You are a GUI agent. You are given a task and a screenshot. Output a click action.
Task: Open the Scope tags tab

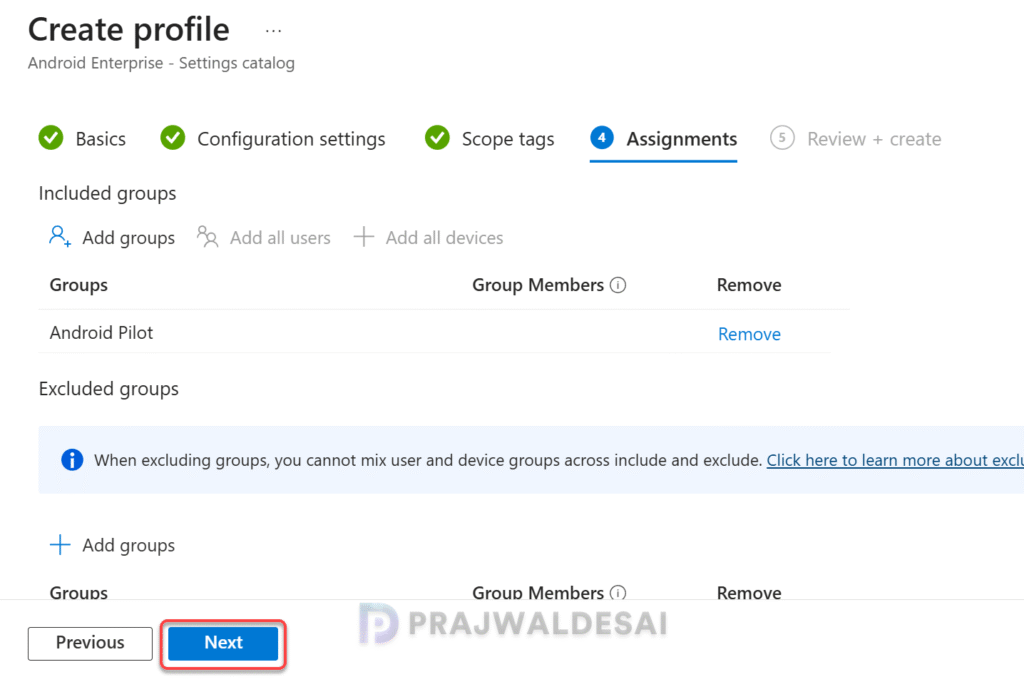[x=489, y=138]
